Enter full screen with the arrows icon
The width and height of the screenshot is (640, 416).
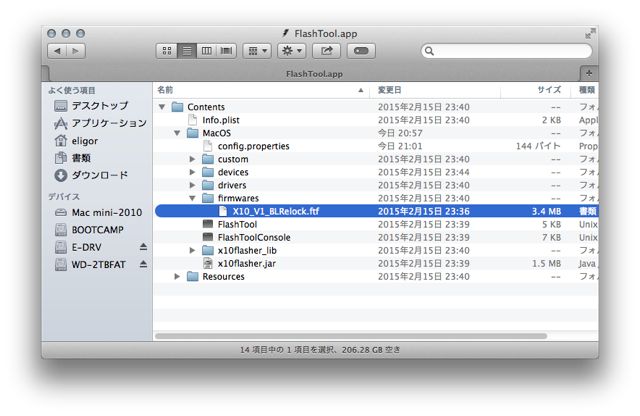tap(590, 34)
